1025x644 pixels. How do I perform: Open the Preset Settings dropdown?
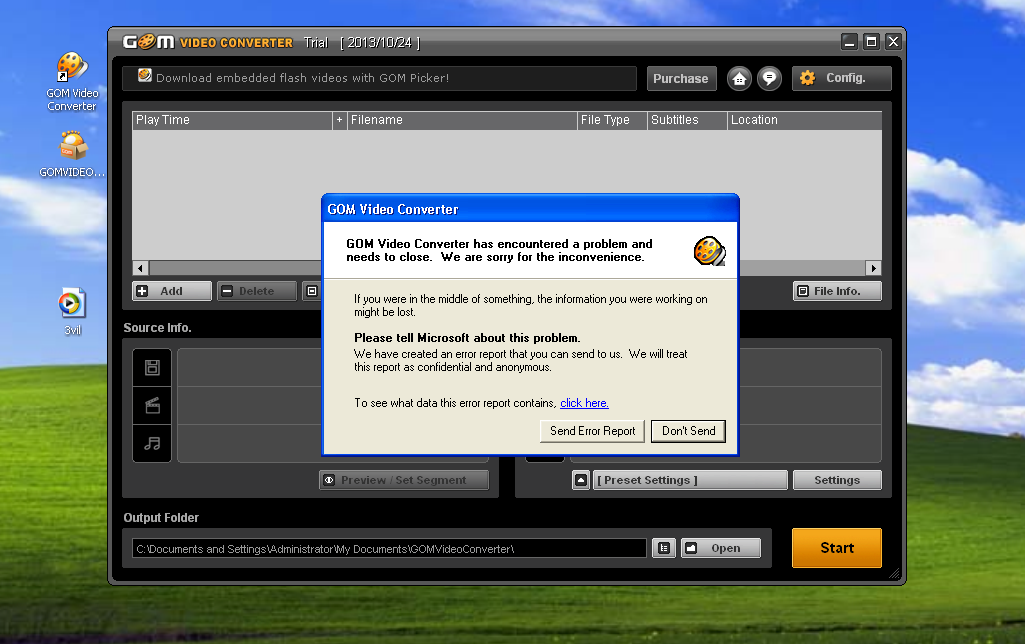pyautogui.click(x=690, y=480)
